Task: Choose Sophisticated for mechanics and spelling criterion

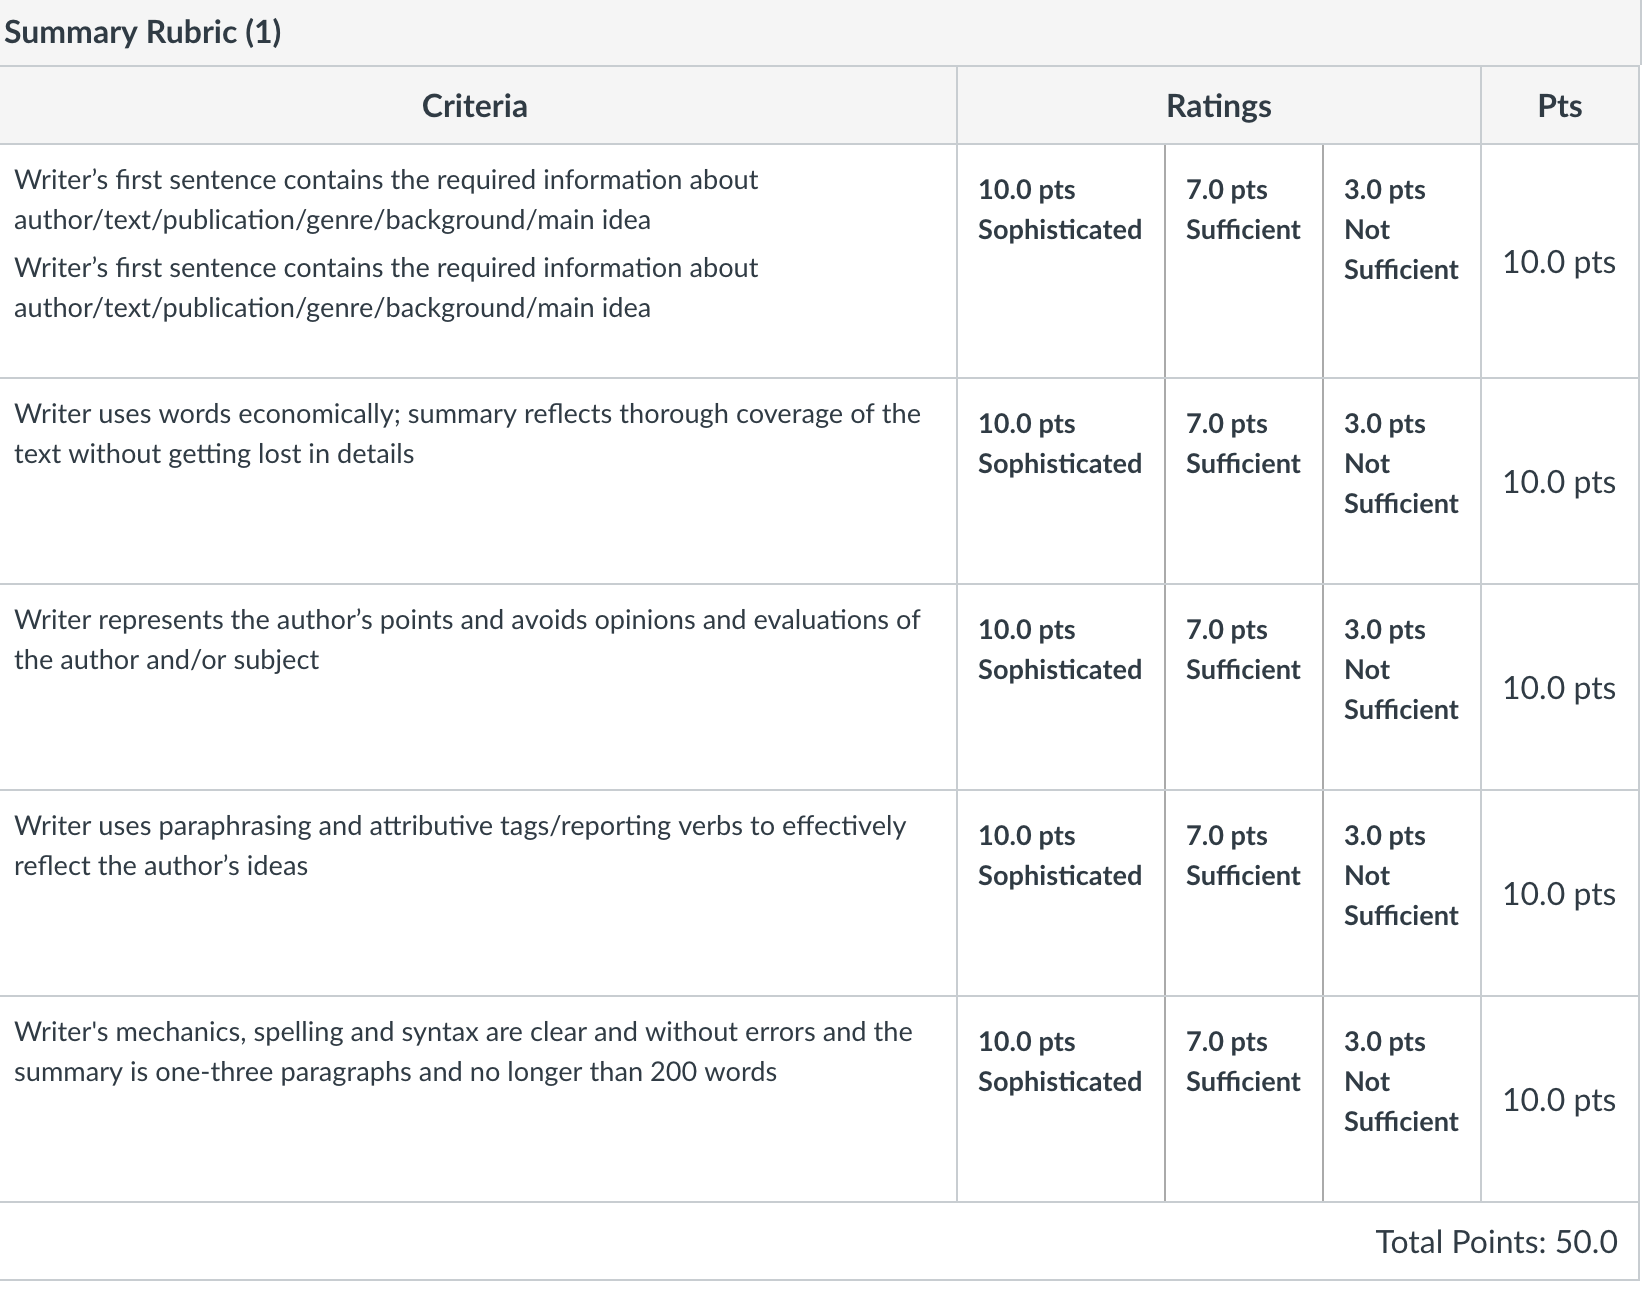Action: 1060,1099
